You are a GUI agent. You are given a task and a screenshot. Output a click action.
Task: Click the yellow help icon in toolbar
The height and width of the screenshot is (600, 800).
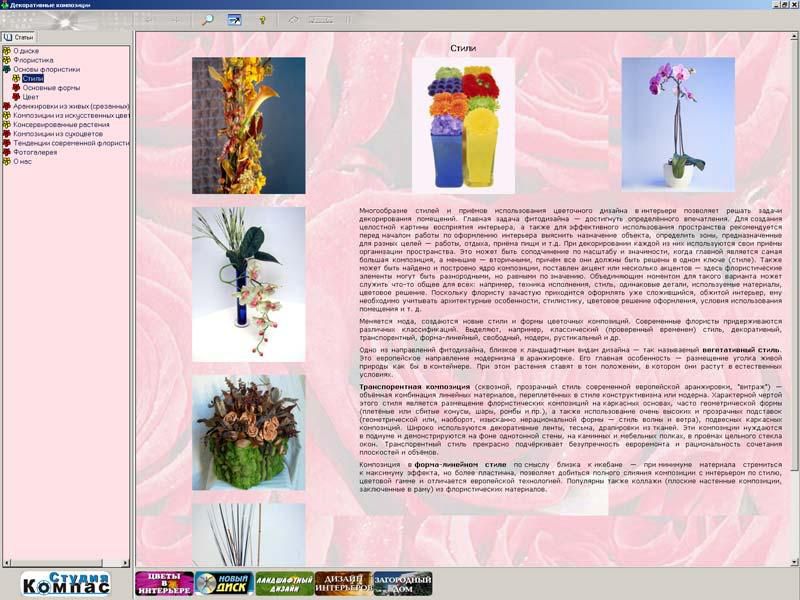tap(263, 19)
